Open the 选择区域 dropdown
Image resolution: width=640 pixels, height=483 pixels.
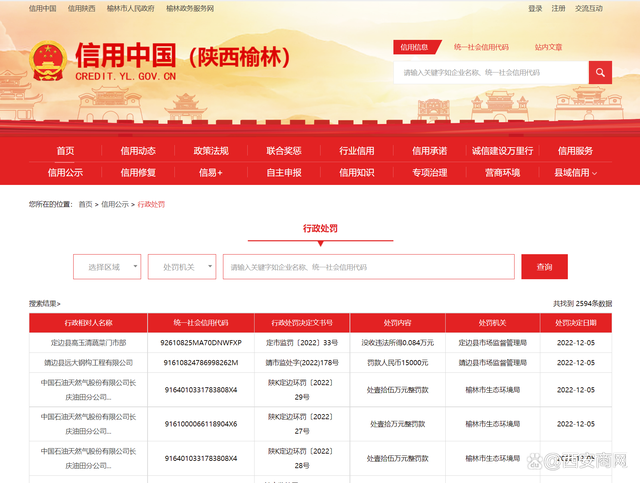tap(107, 267)
